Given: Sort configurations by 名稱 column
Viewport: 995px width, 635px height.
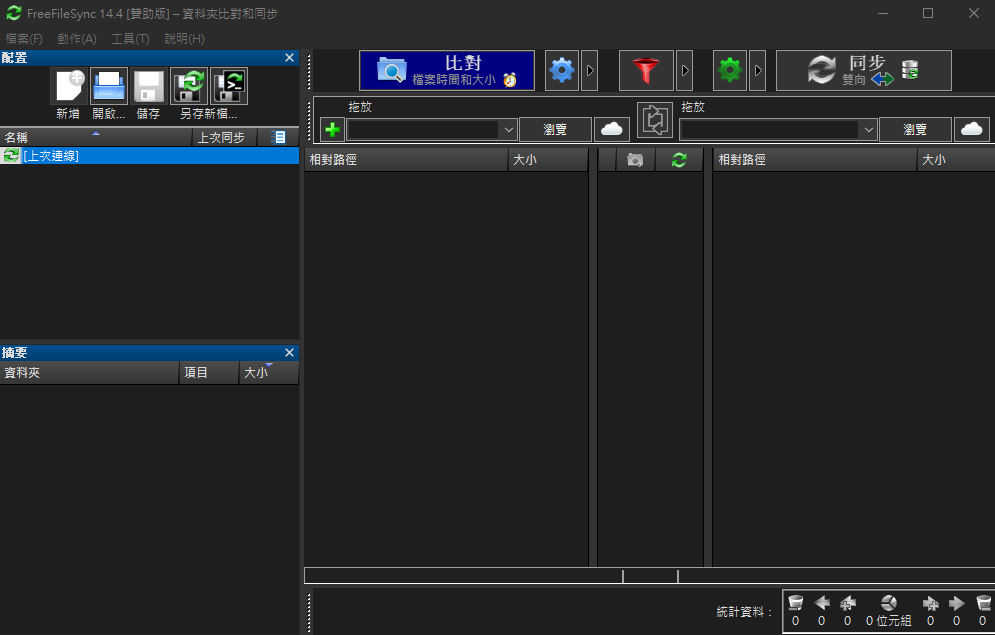Looking at the screenshot, I should pos(96,137).
